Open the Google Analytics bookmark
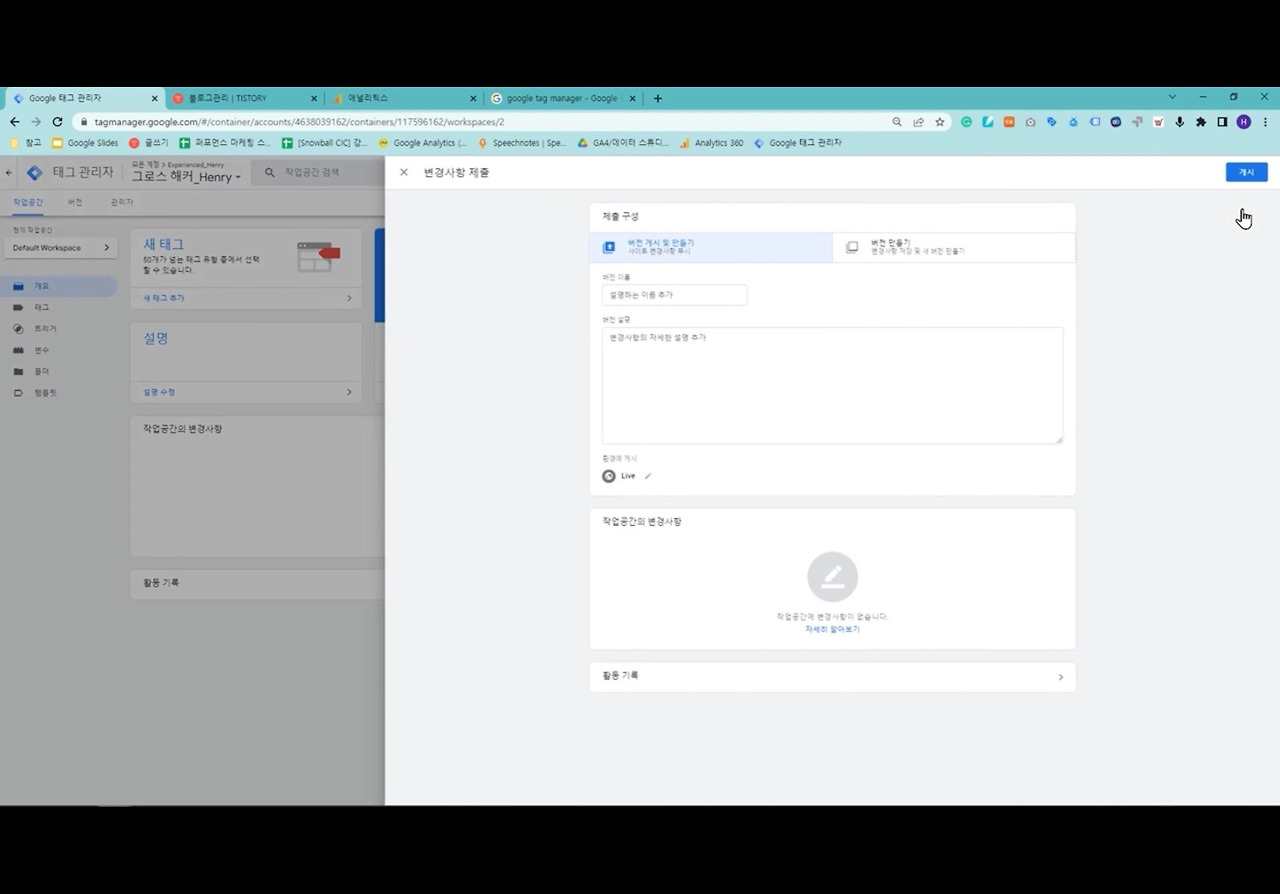Screen dimensions: 1280x894 (423, 143)
